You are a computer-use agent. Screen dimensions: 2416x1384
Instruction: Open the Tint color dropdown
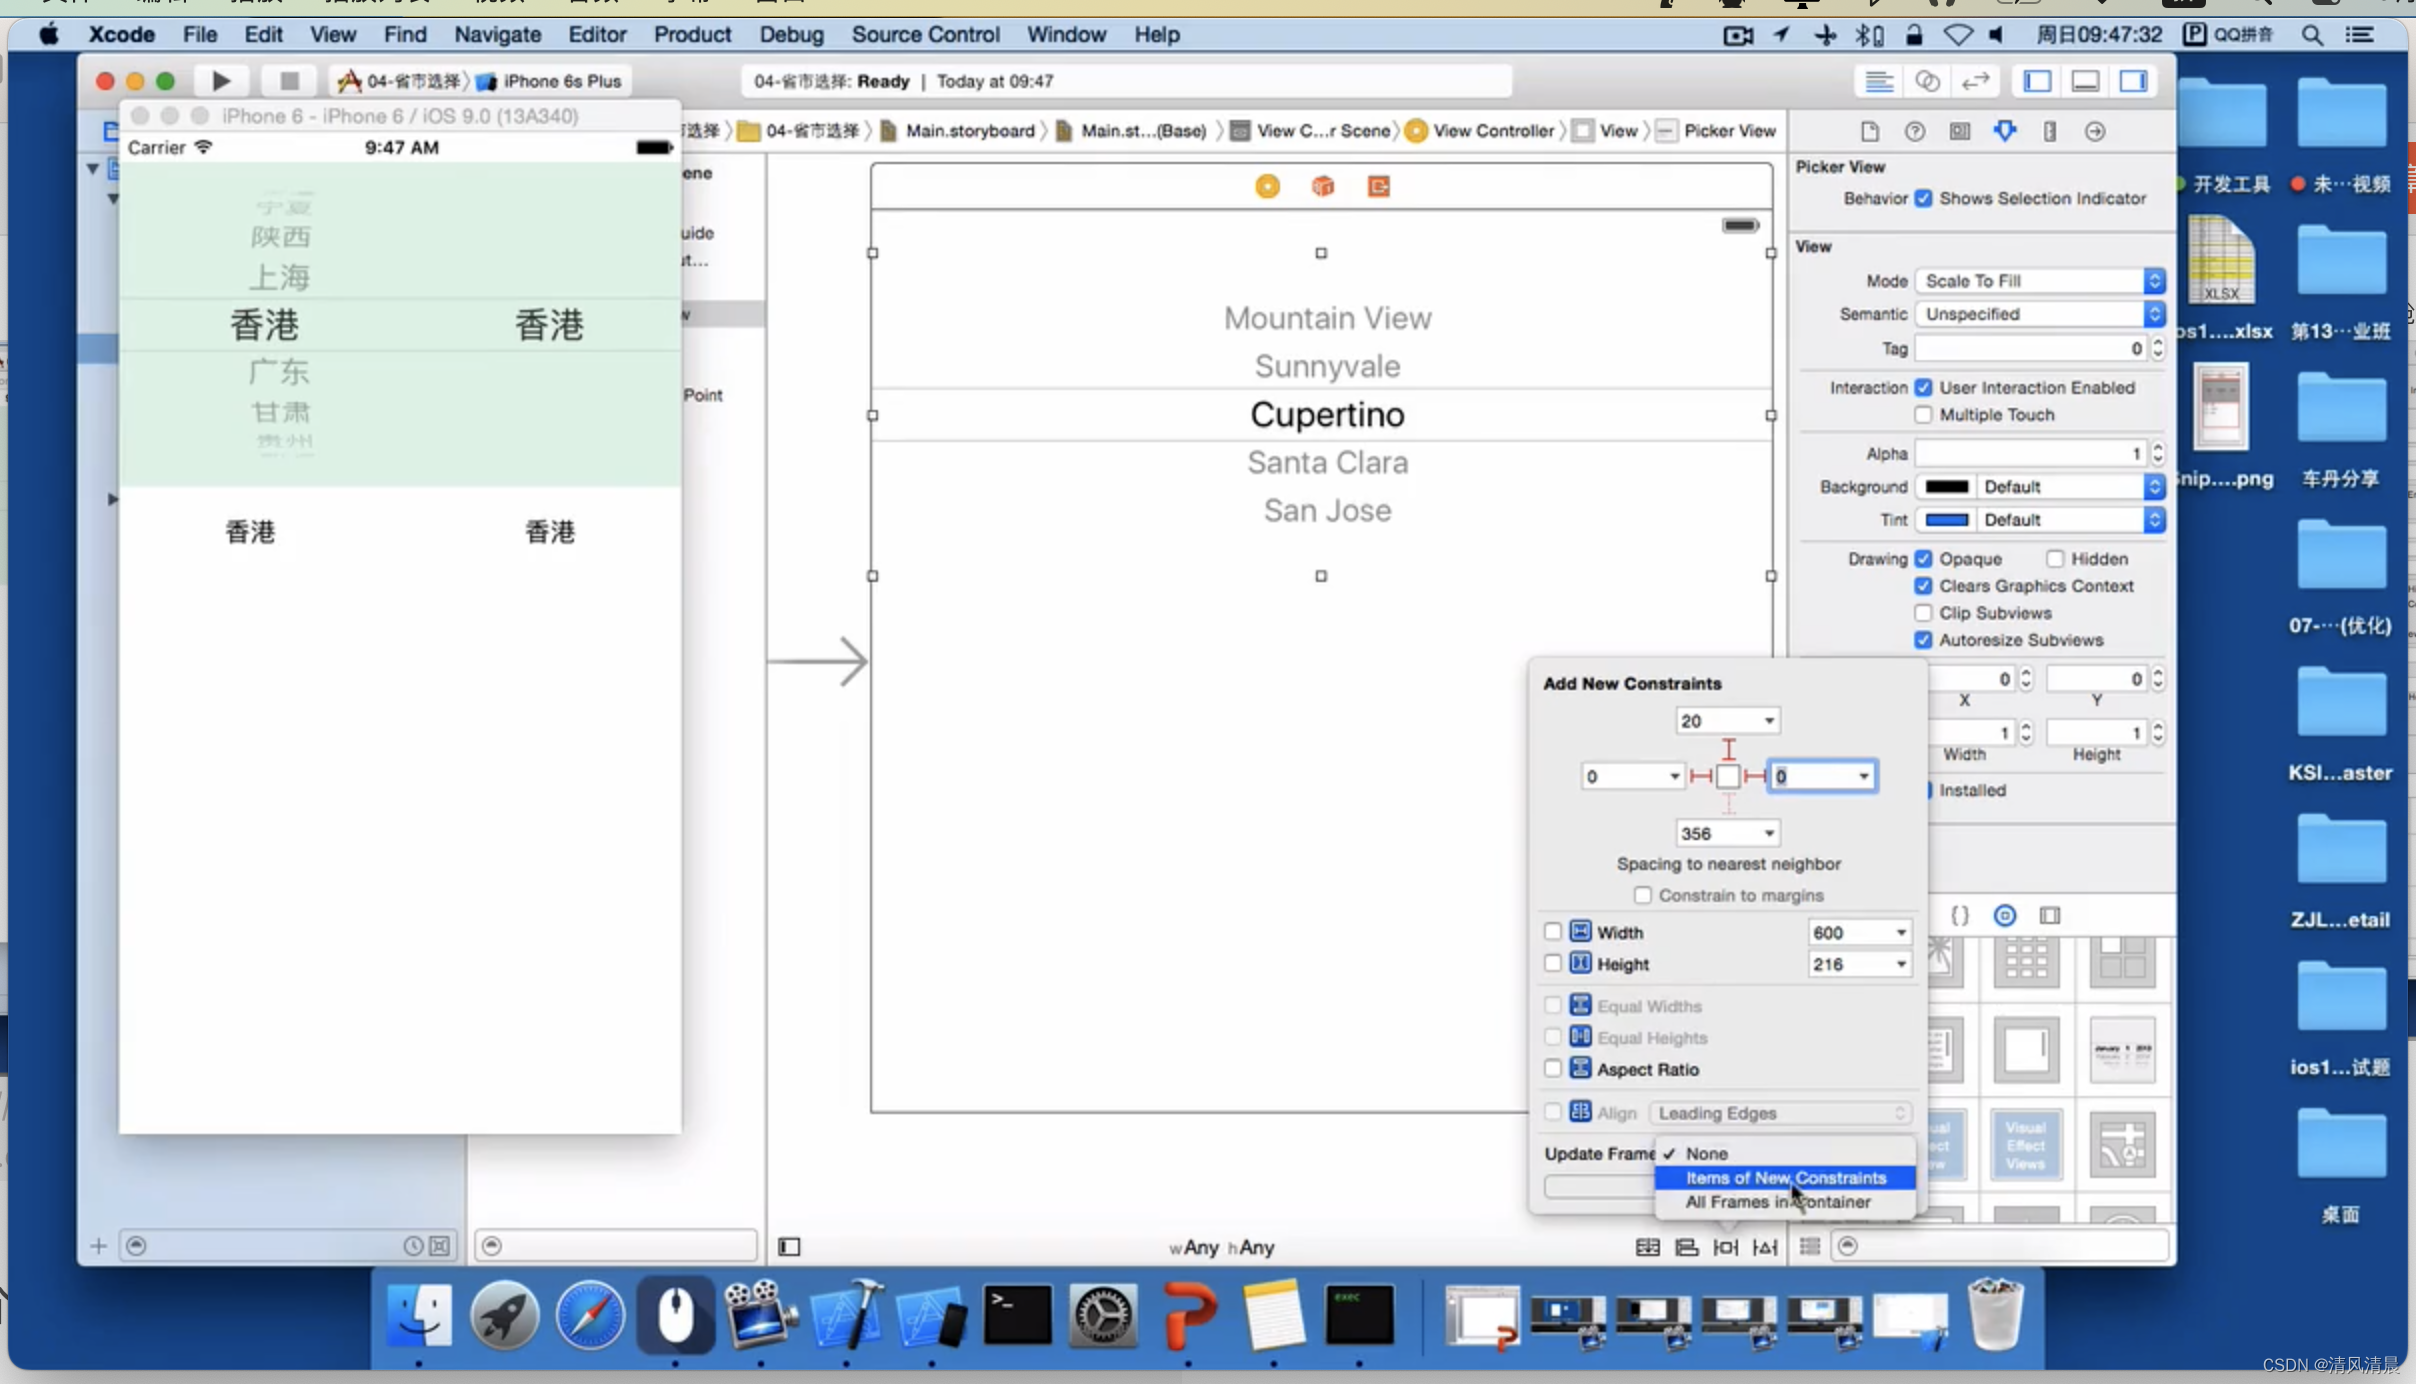tap(2072, 520)
